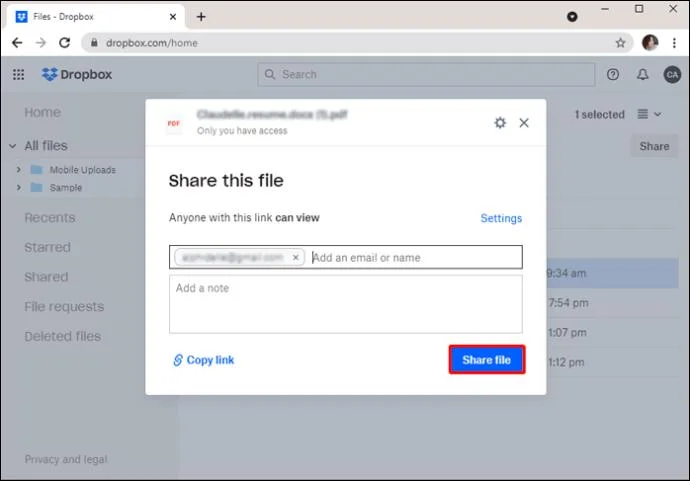This screenshot has width=690, height=481.
Task: Click the Dropbox search box
Action: 426,74
